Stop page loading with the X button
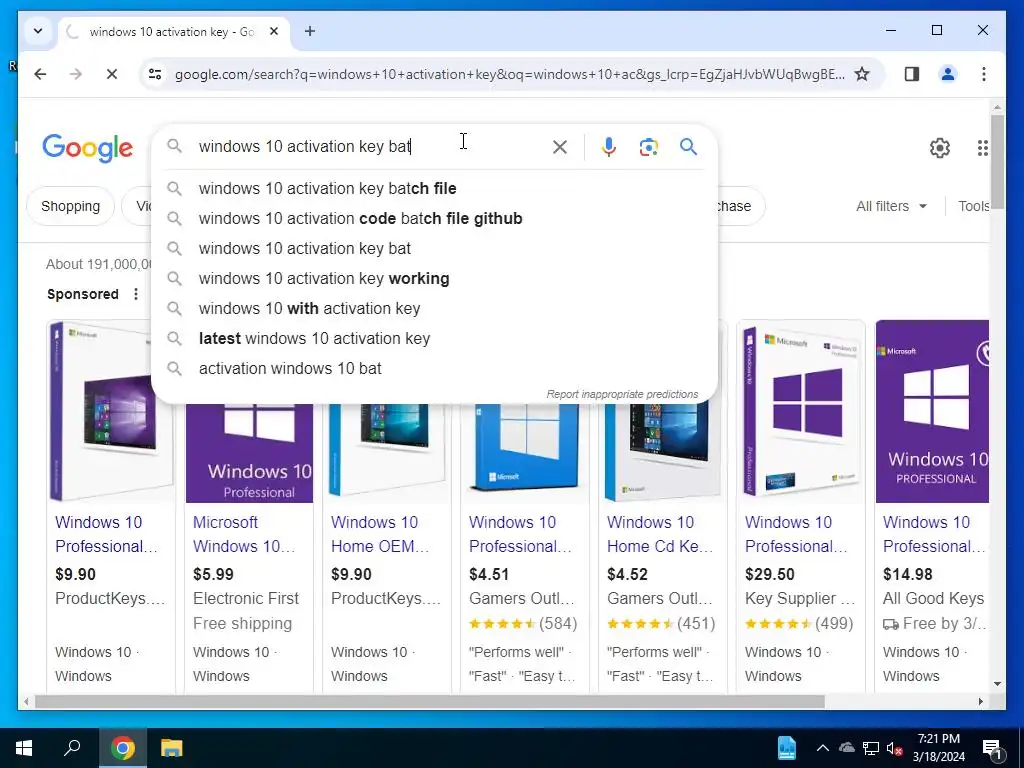Image resolution: width=1024 pixels, height=768 pixels. tap(112, 74)
